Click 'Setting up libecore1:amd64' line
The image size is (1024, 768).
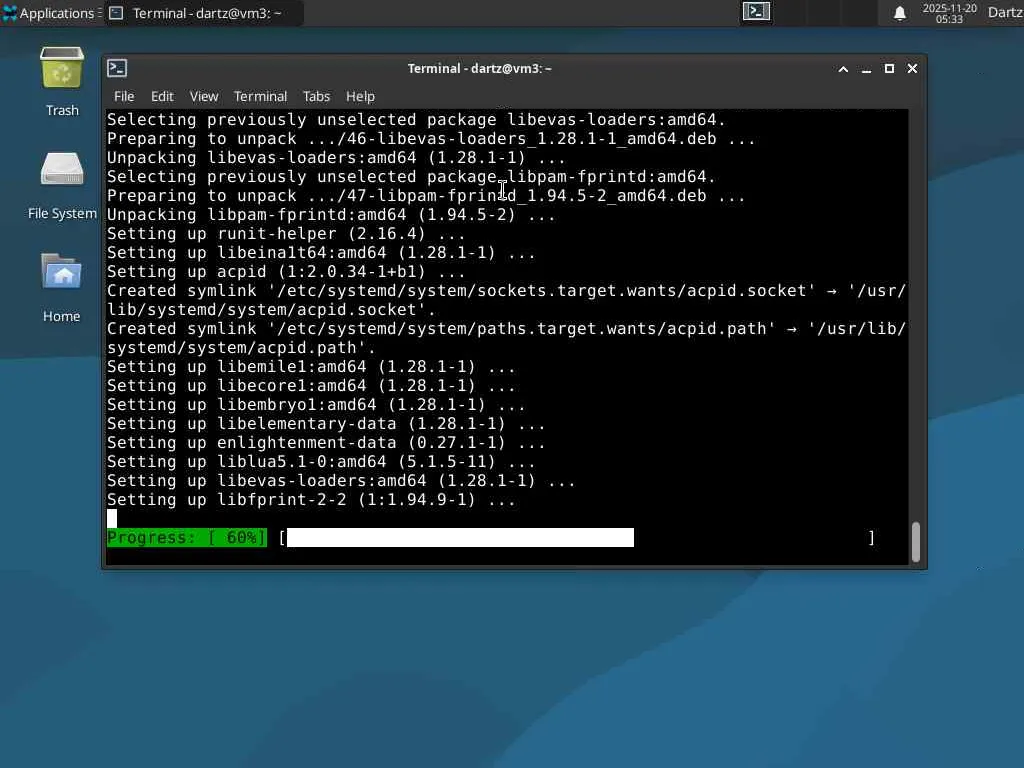click(x=311, y=386)
